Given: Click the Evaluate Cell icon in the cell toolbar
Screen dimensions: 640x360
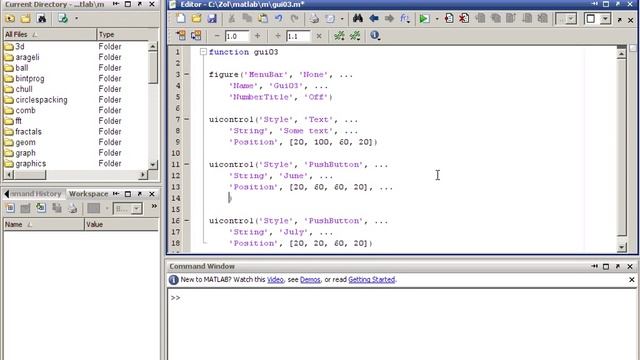Looking at the screenshot, I should (181, 36).
